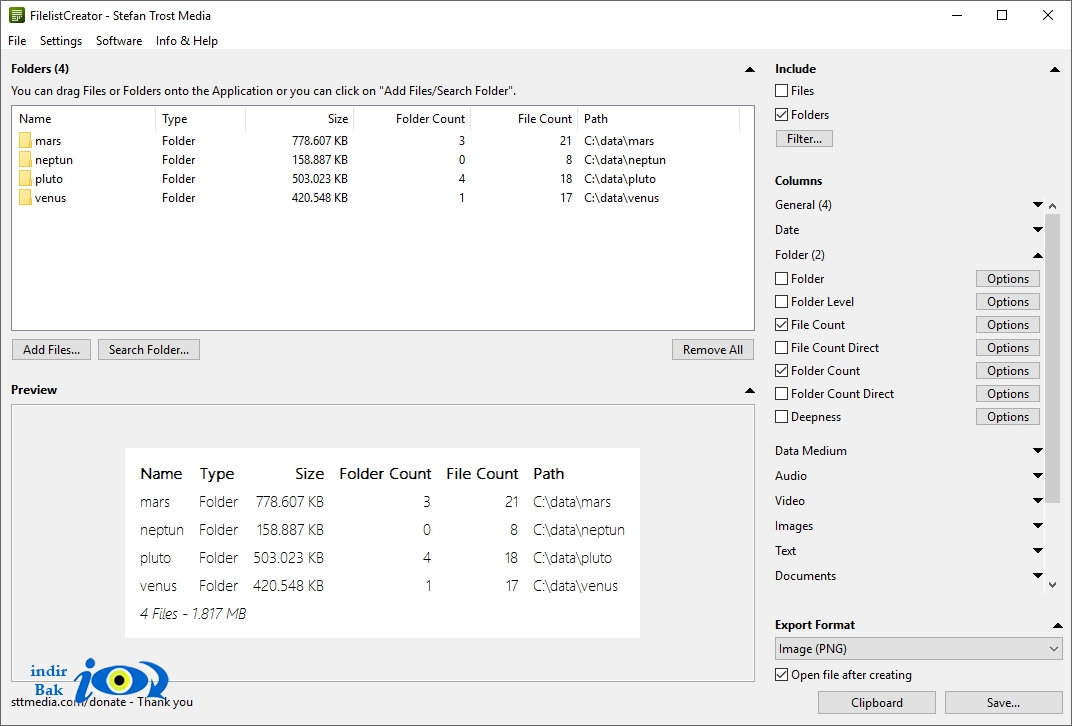The width and height of the screenshot is (1072, 726).
Task: Sort by the Folder Count column header
Action: 412,119
